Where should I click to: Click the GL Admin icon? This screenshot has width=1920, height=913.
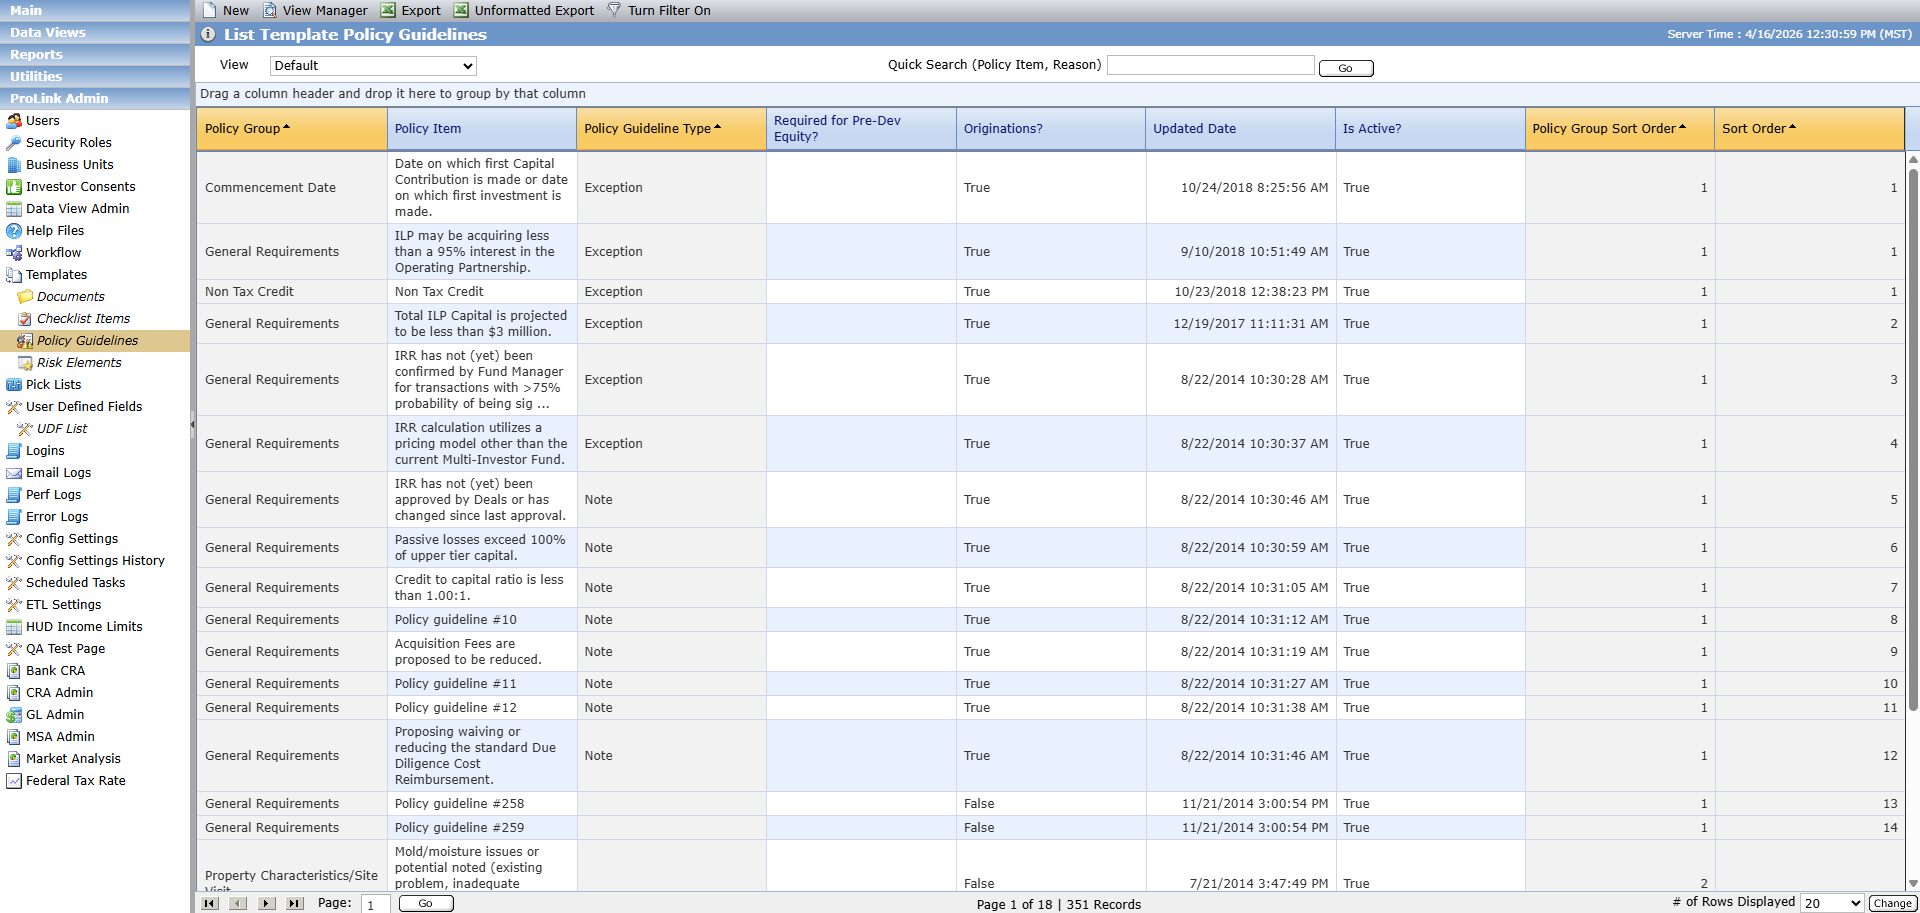point(14,715)
